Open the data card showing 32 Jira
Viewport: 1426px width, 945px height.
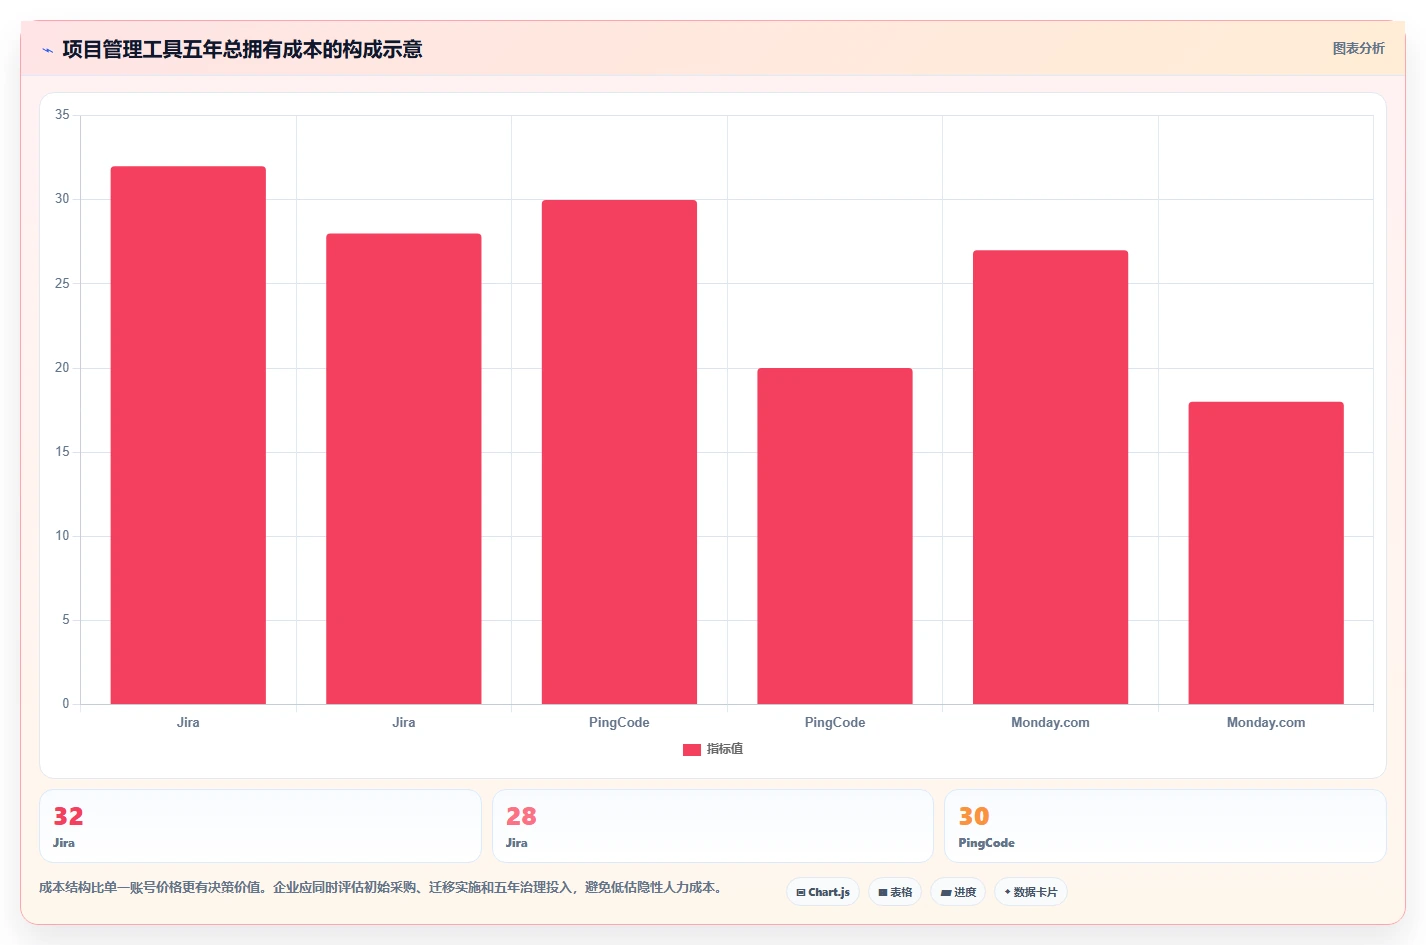[x=260, y=826]
